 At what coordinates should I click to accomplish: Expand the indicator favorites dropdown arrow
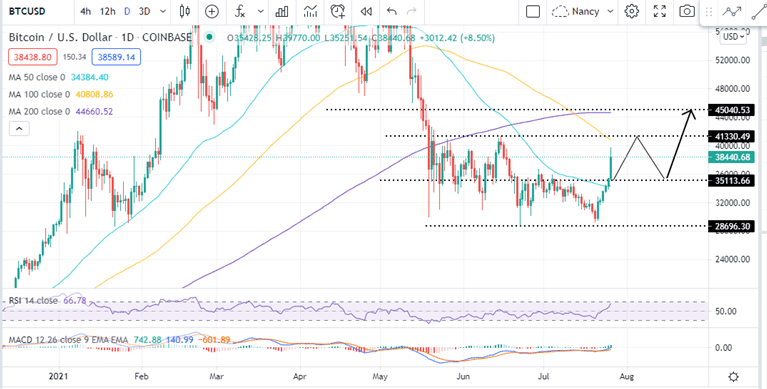pyautogui.click(x=261, y=11)
